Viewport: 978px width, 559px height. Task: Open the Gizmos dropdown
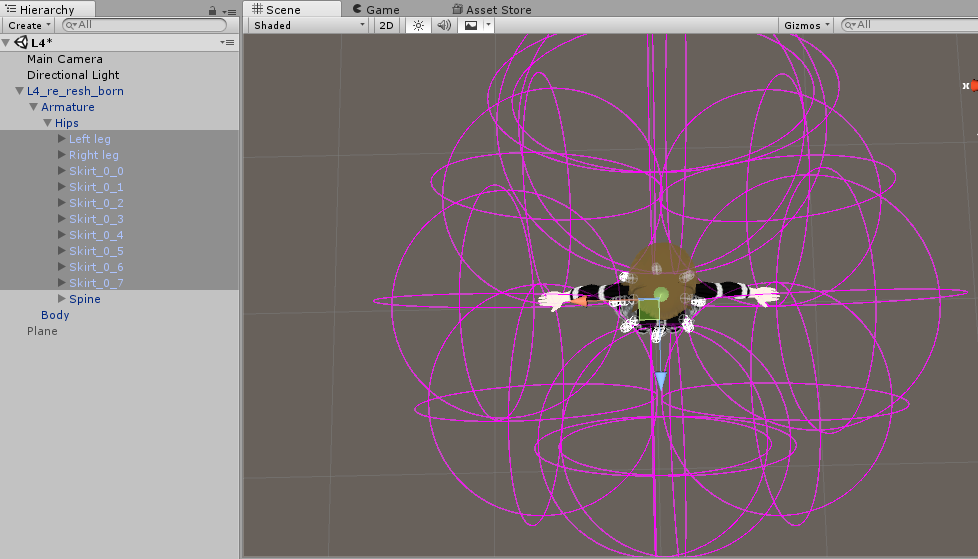tap(806, 25)
